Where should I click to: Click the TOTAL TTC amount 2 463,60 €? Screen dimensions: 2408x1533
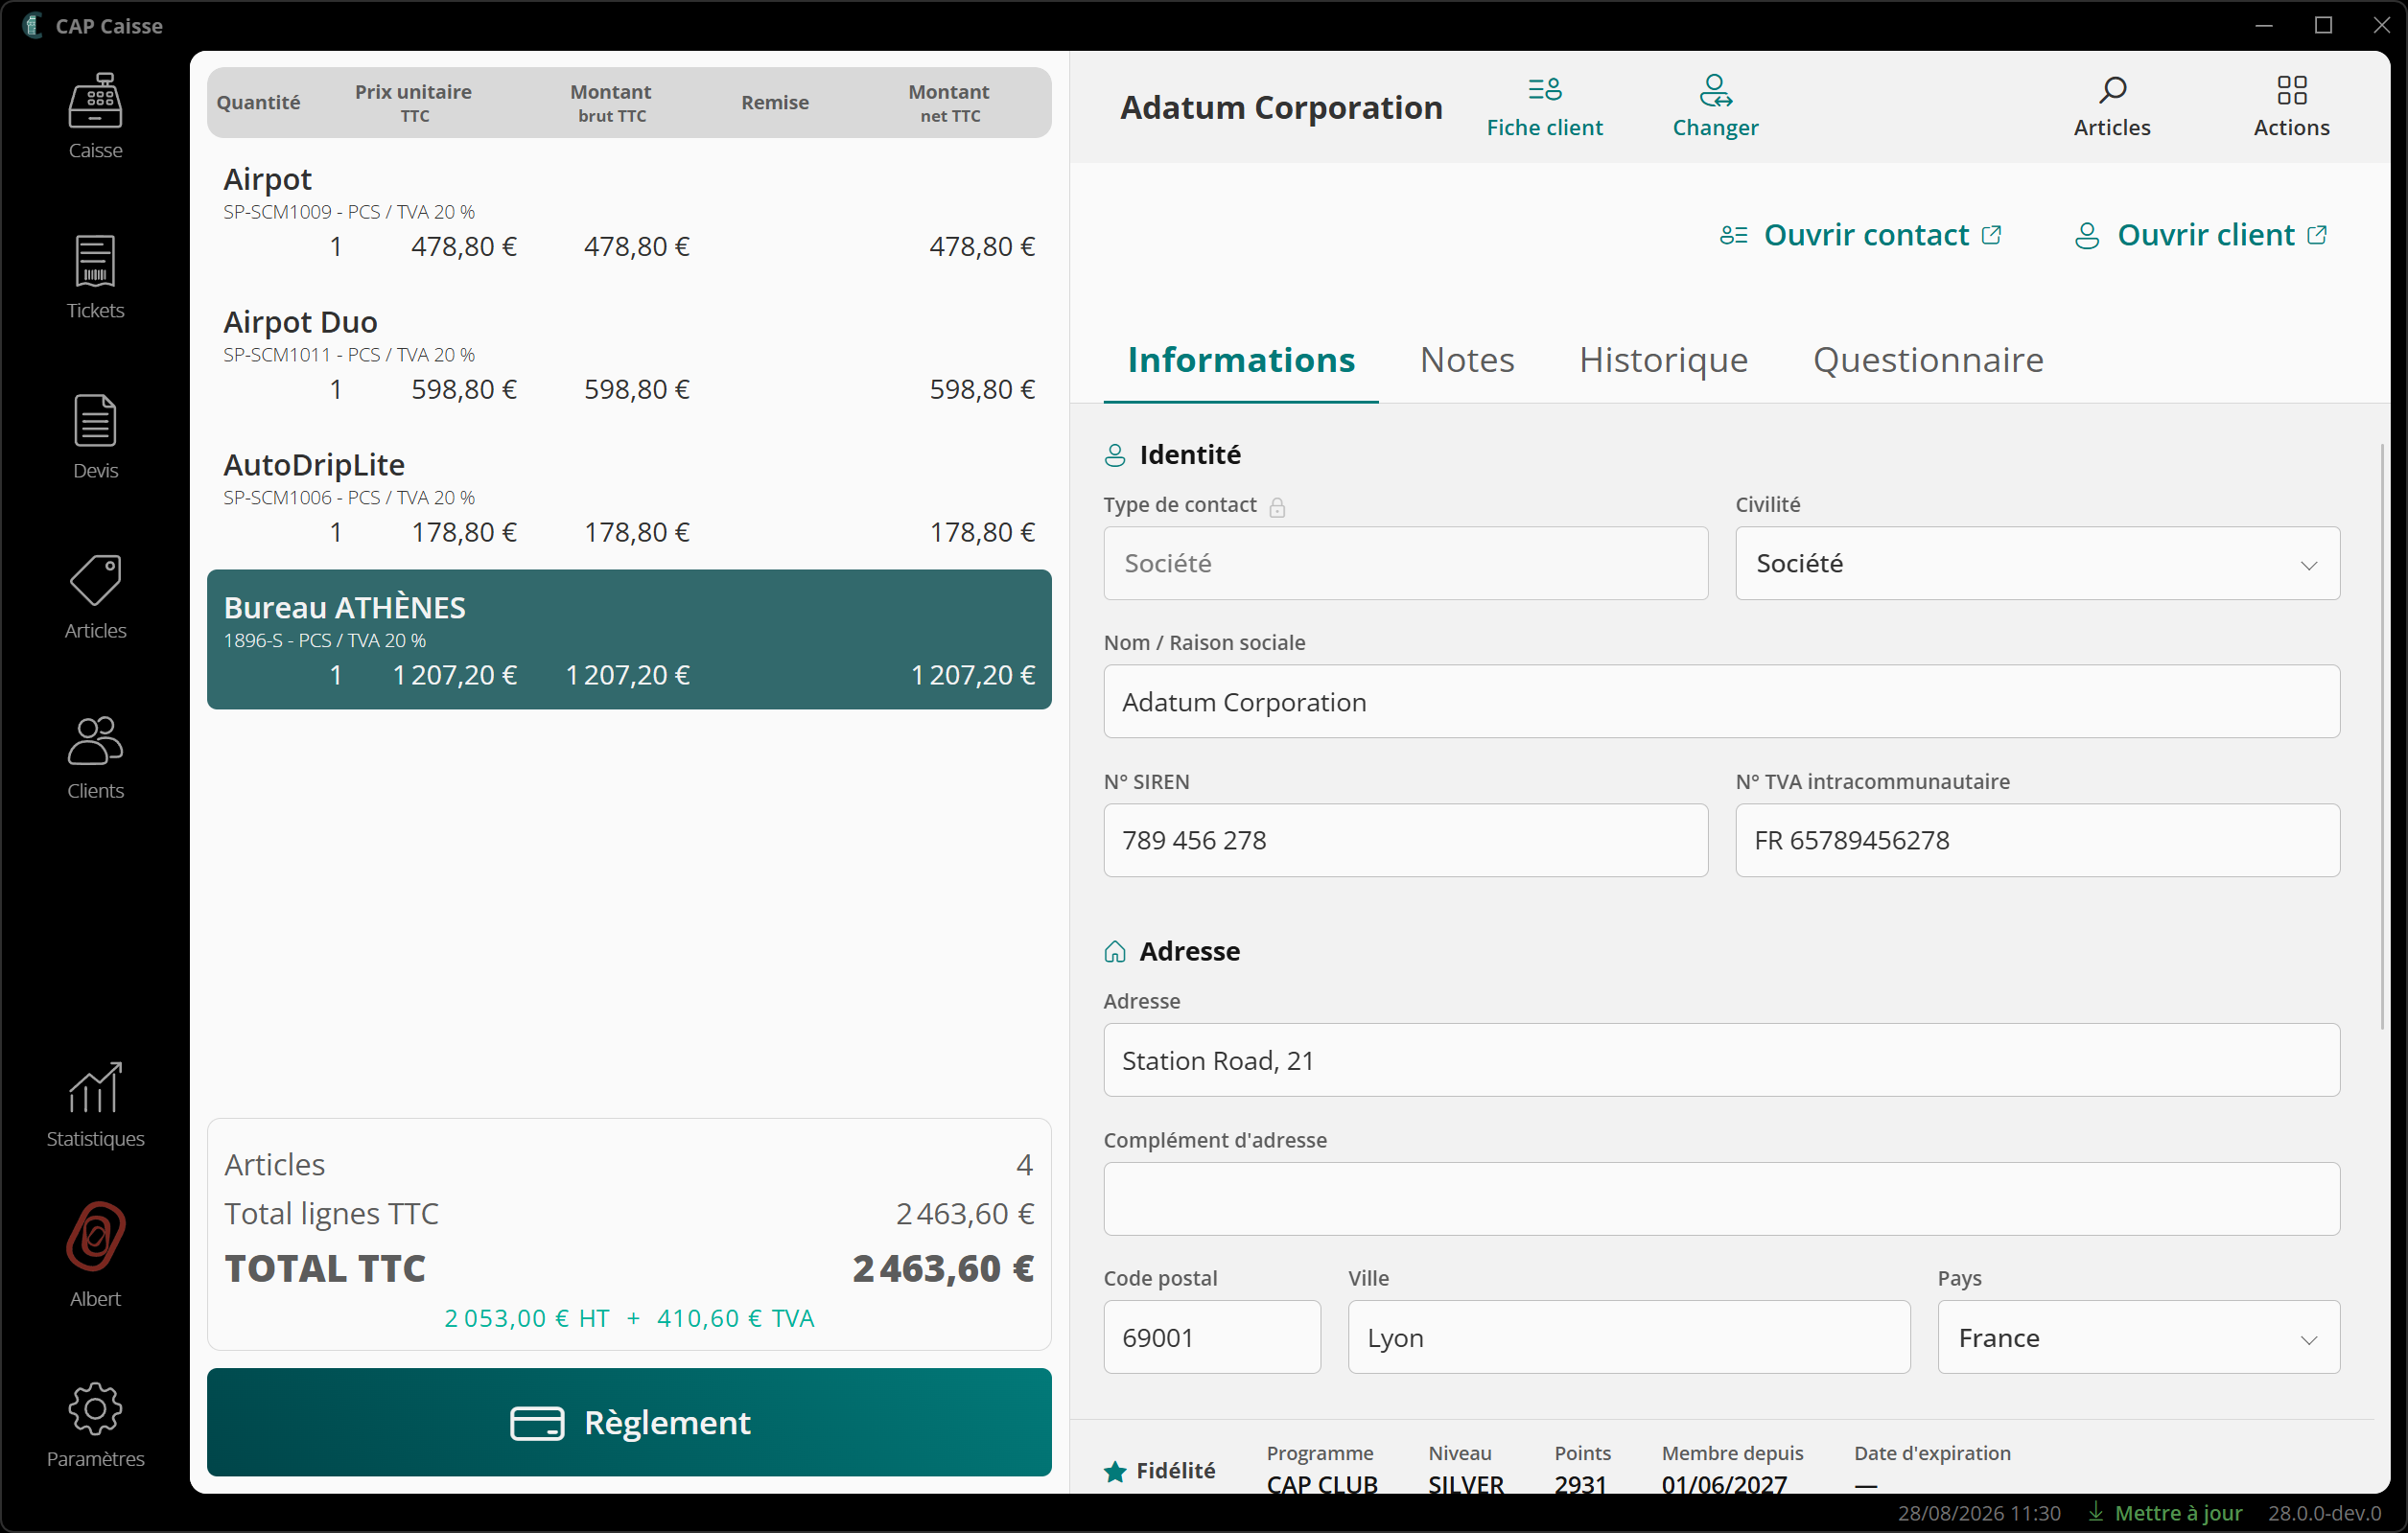click(943, 1269)
